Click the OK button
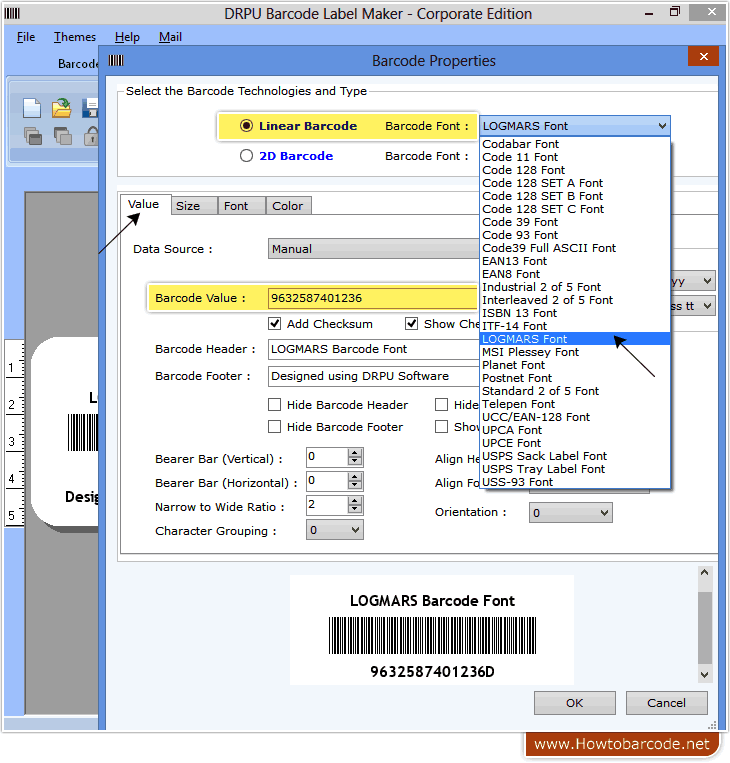 575,703
